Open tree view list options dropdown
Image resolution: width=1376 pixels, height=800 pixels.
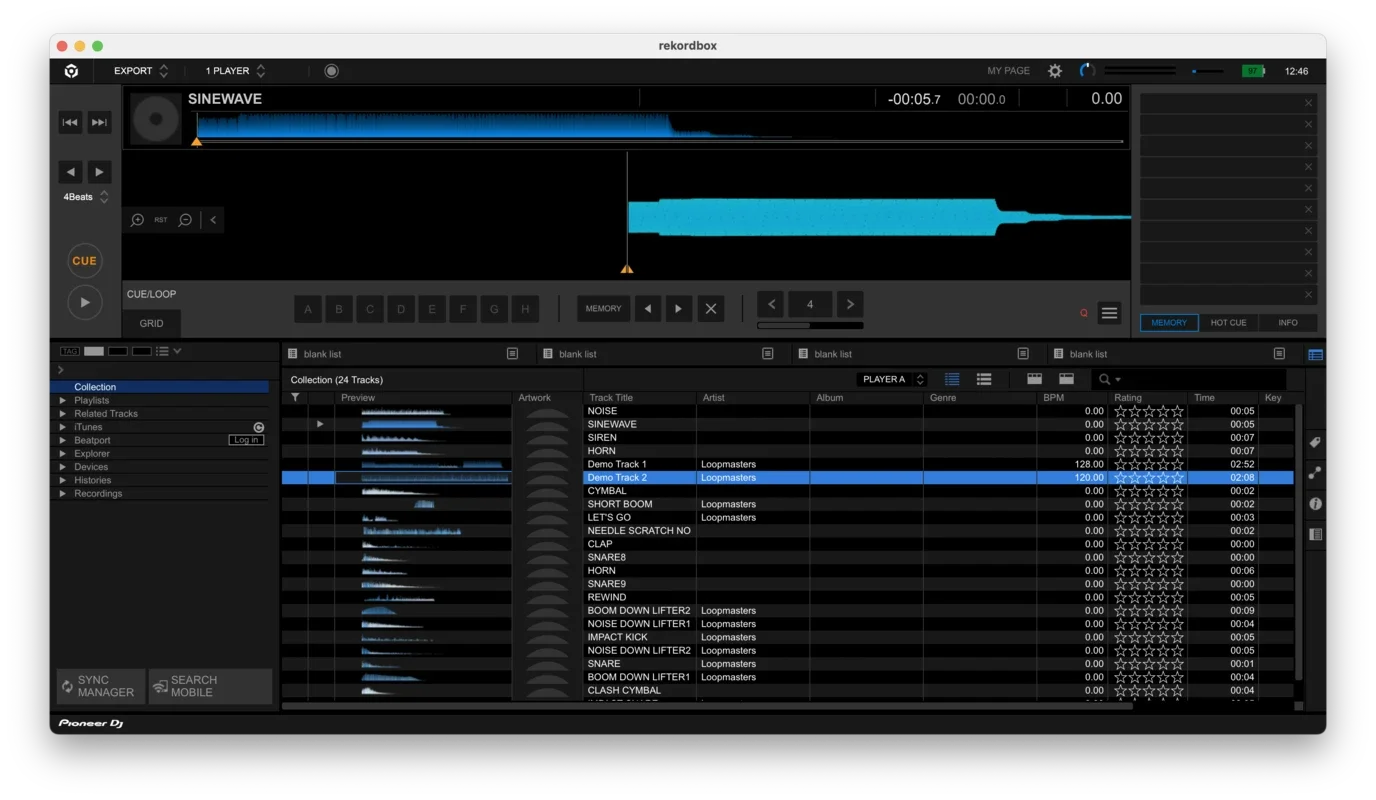167,351
